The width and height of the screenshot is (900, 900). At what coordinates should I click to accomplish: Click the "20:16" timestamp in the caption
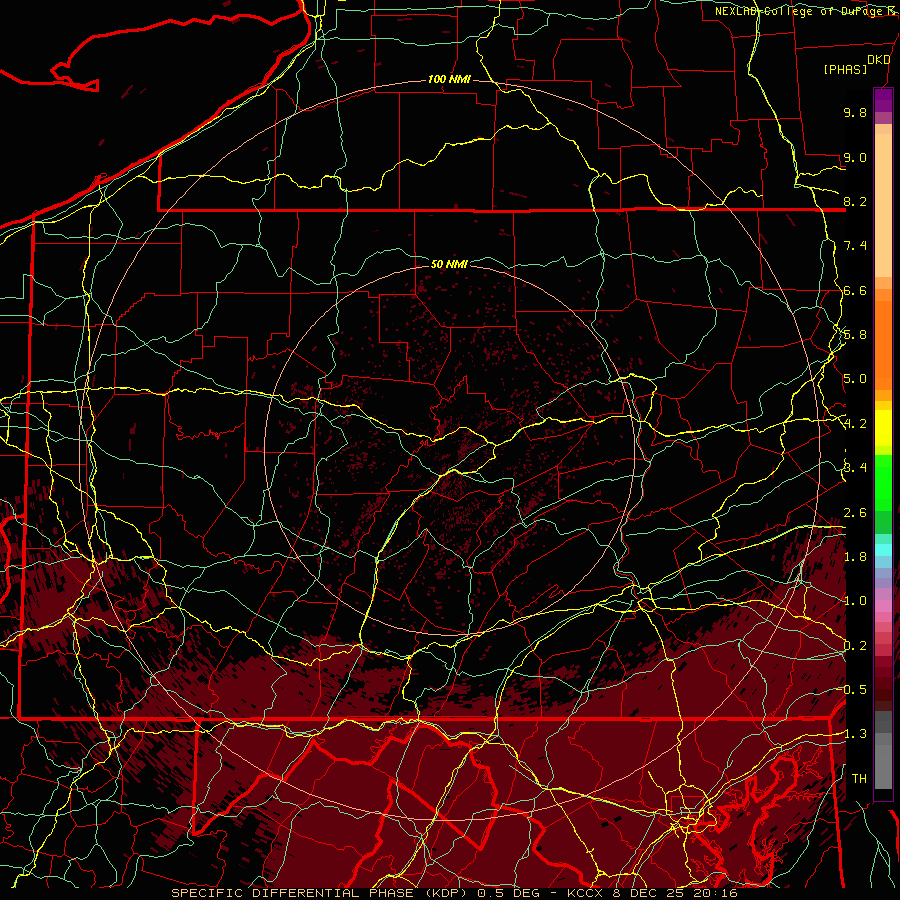717,893
